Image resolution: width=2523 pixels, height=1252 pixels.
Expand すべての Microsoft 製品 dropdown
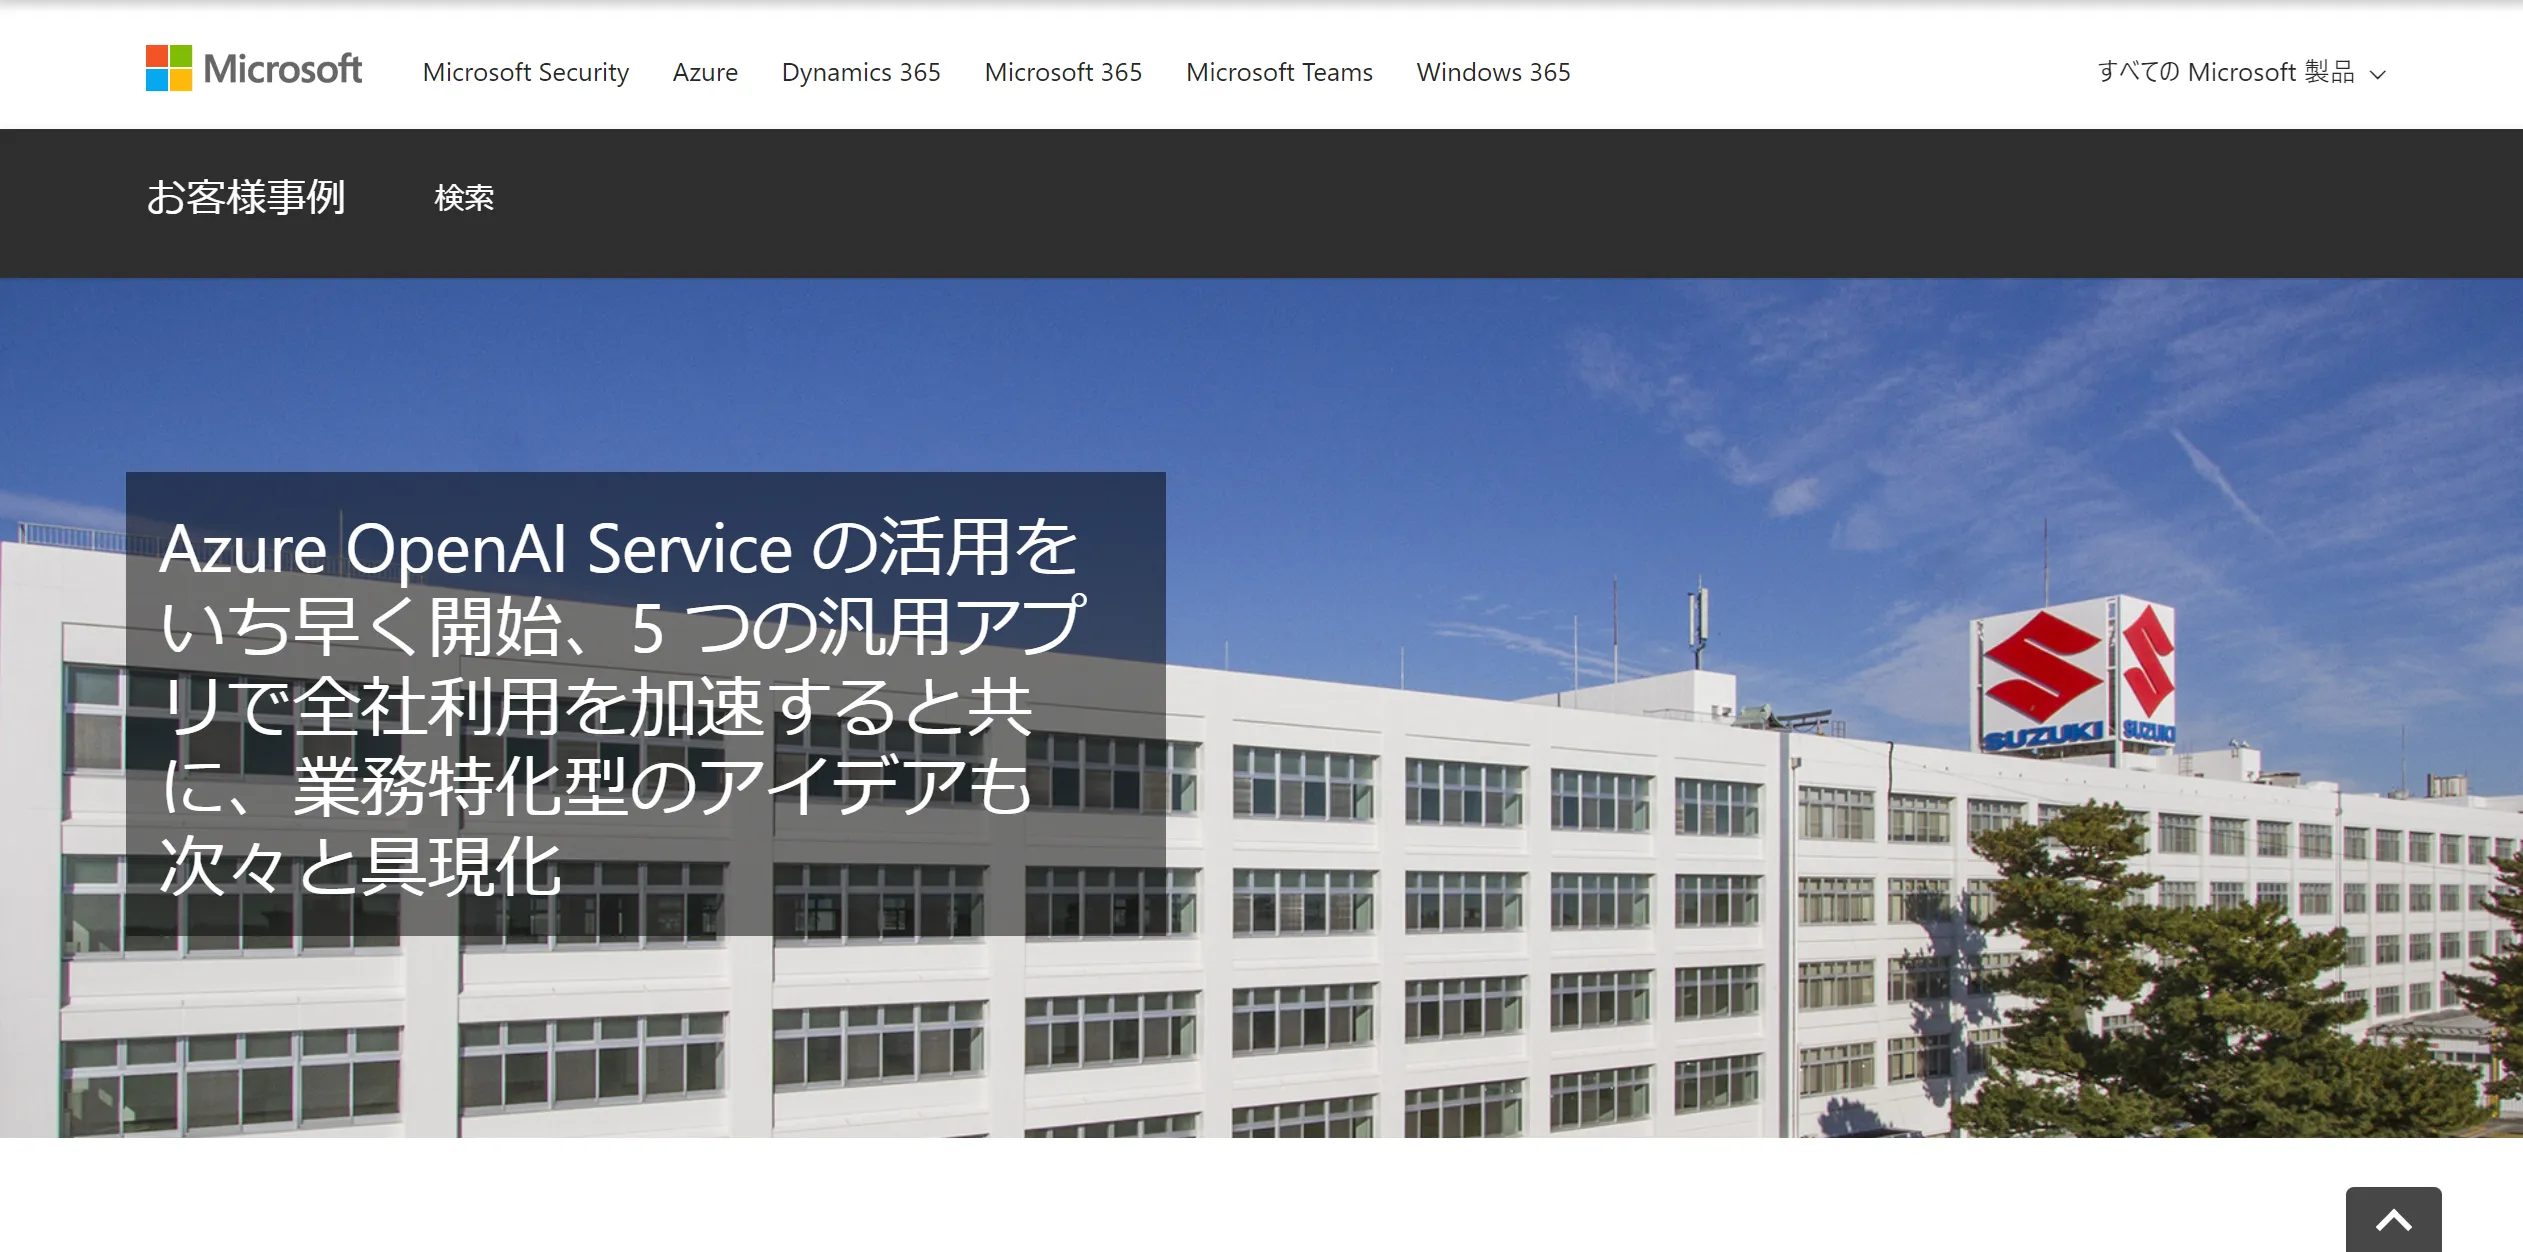click(x=2241, y=72)
